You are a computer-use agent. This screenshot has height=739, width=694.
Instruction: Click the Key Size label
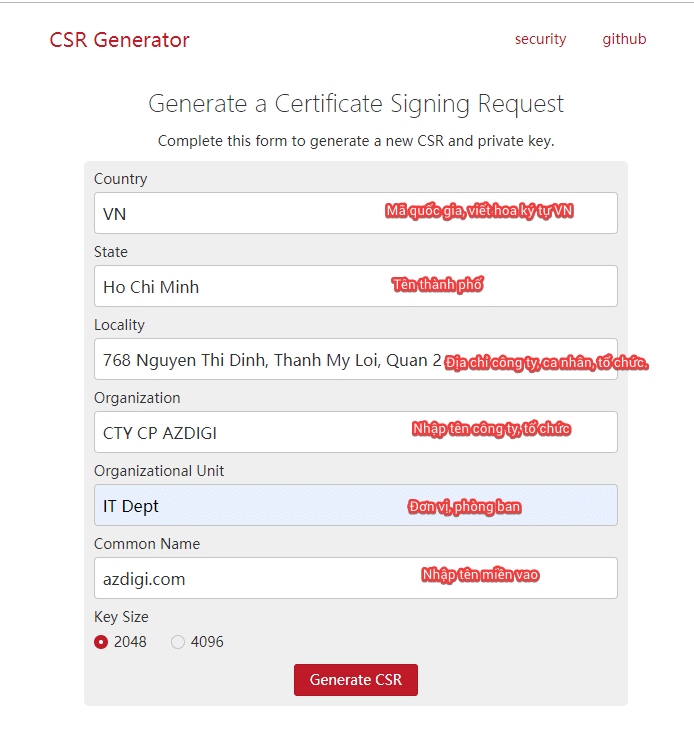coord(121,617)
